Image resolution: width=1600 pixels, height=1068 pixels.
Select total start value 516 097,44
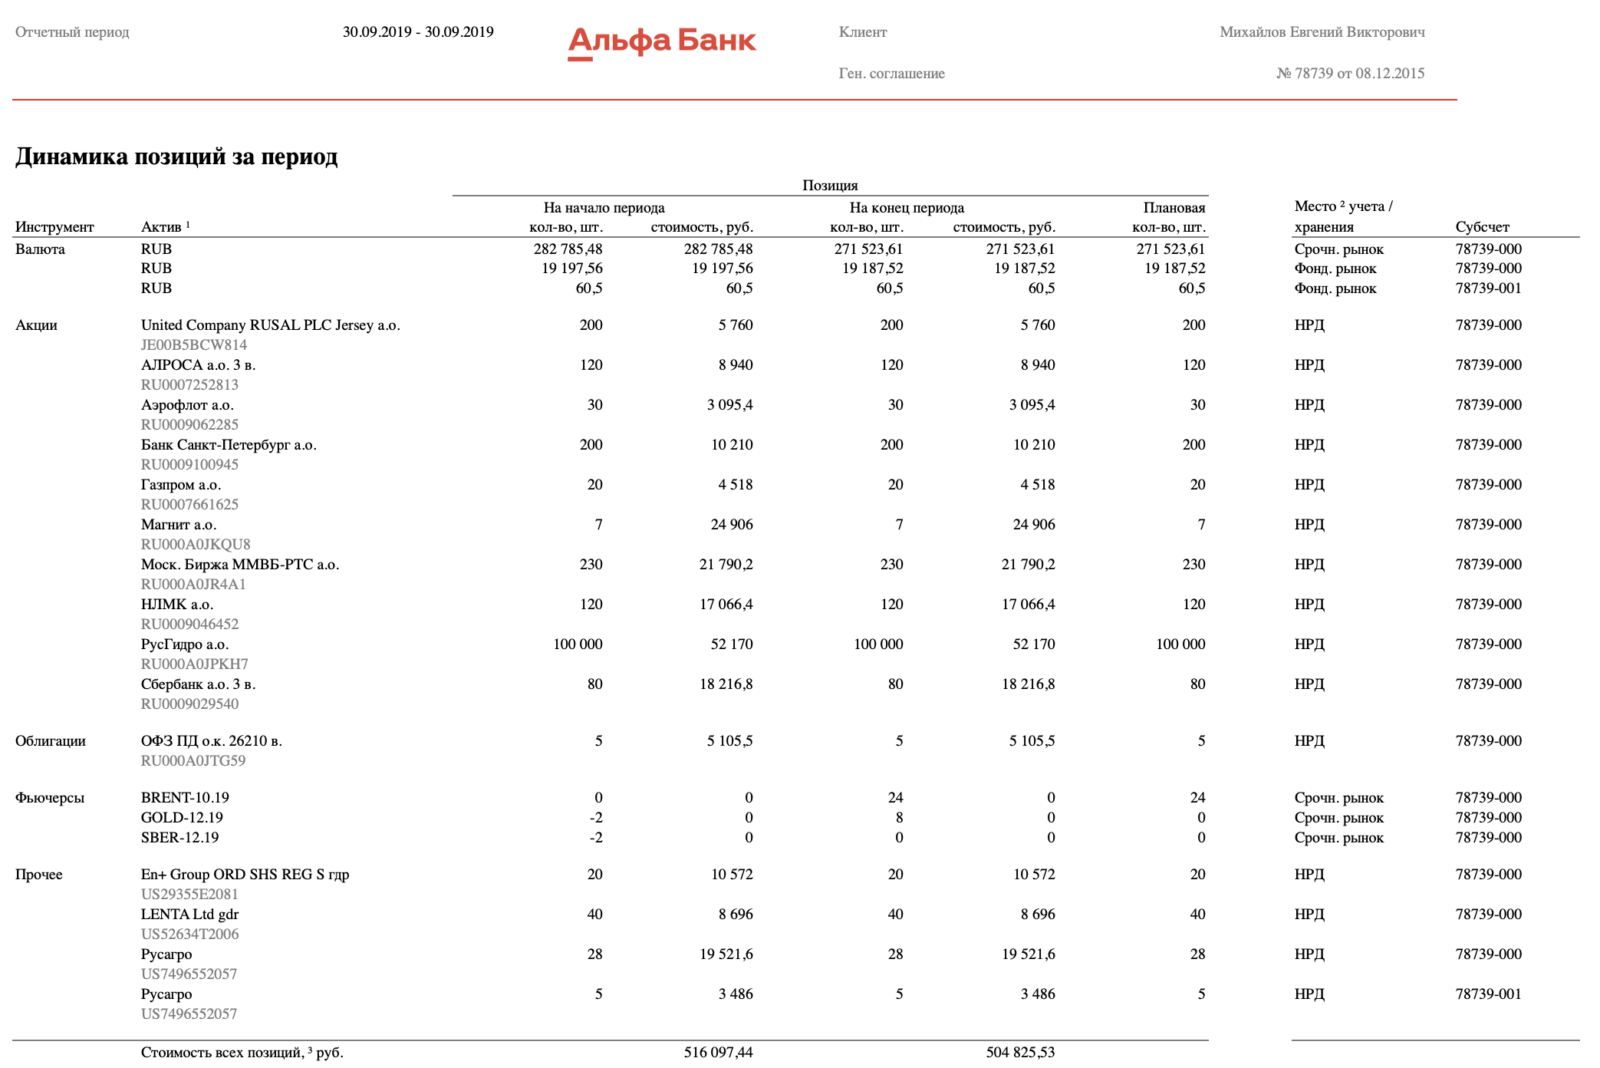[718, 1053]
